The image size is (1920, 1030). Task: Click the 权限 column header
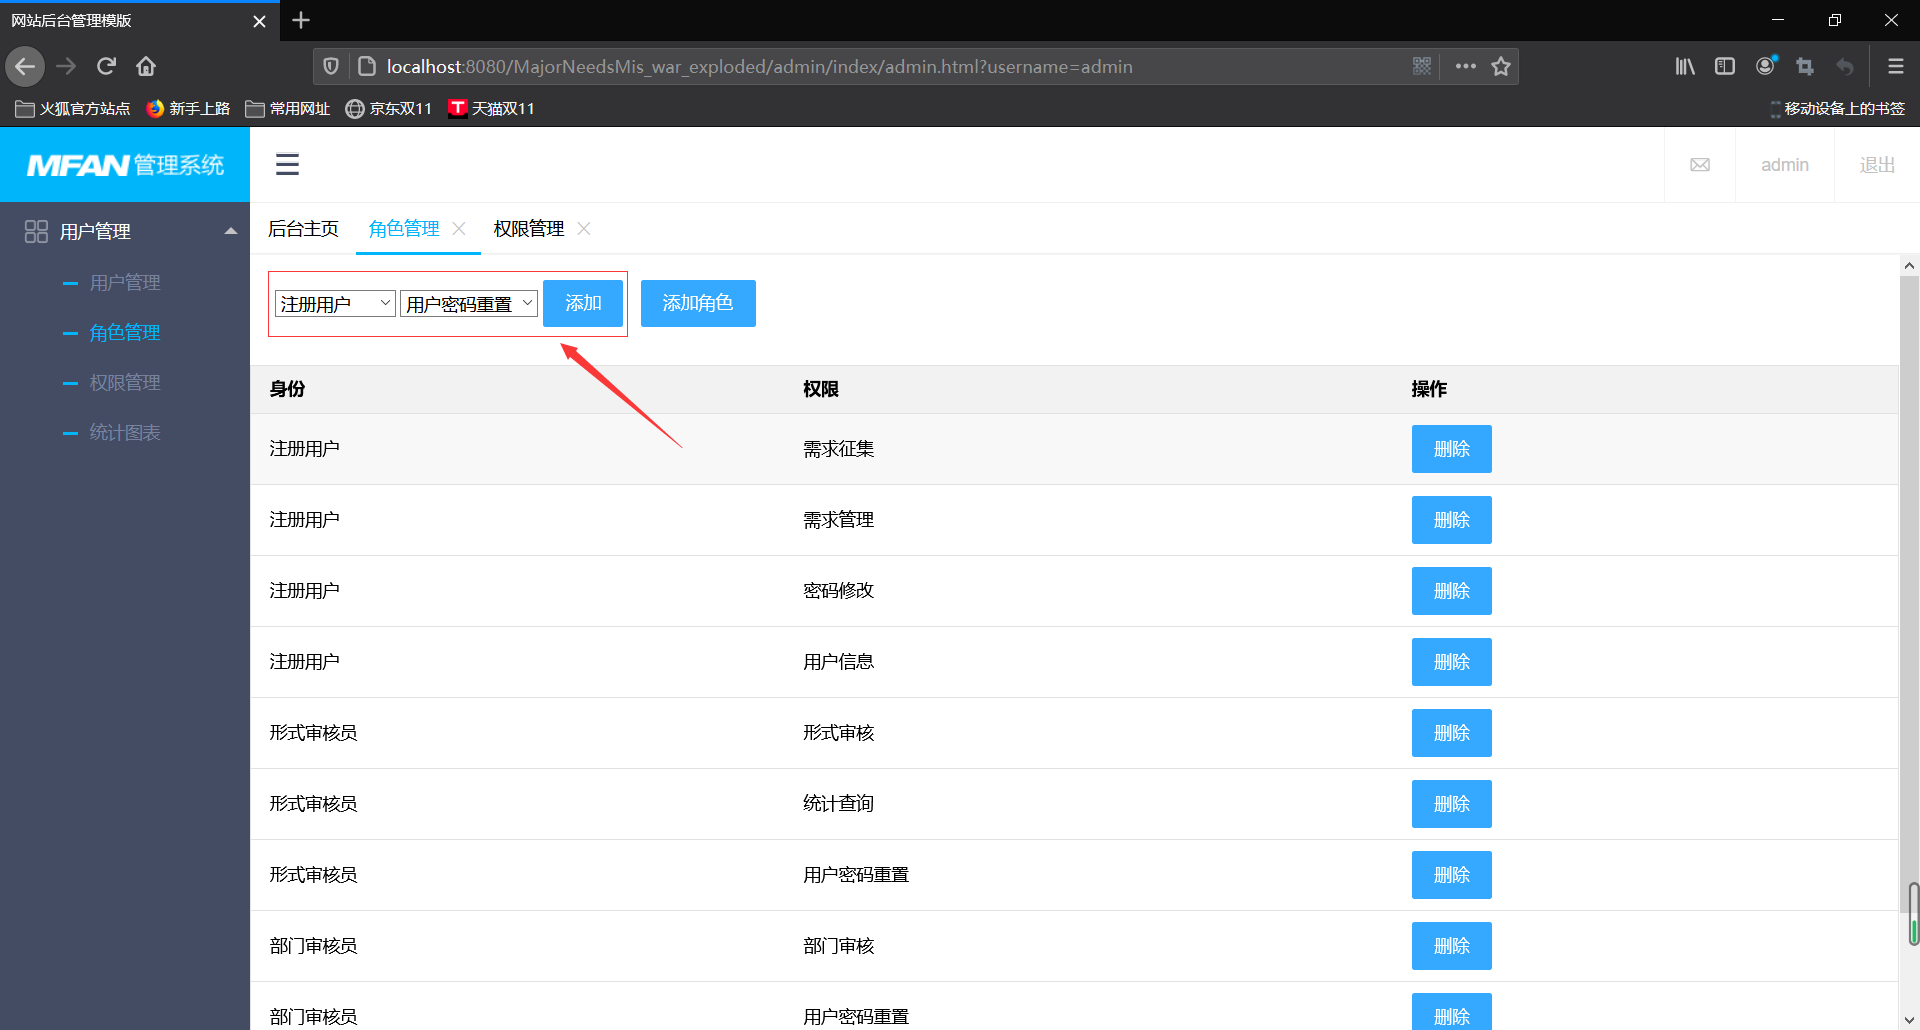coord(821,389)
